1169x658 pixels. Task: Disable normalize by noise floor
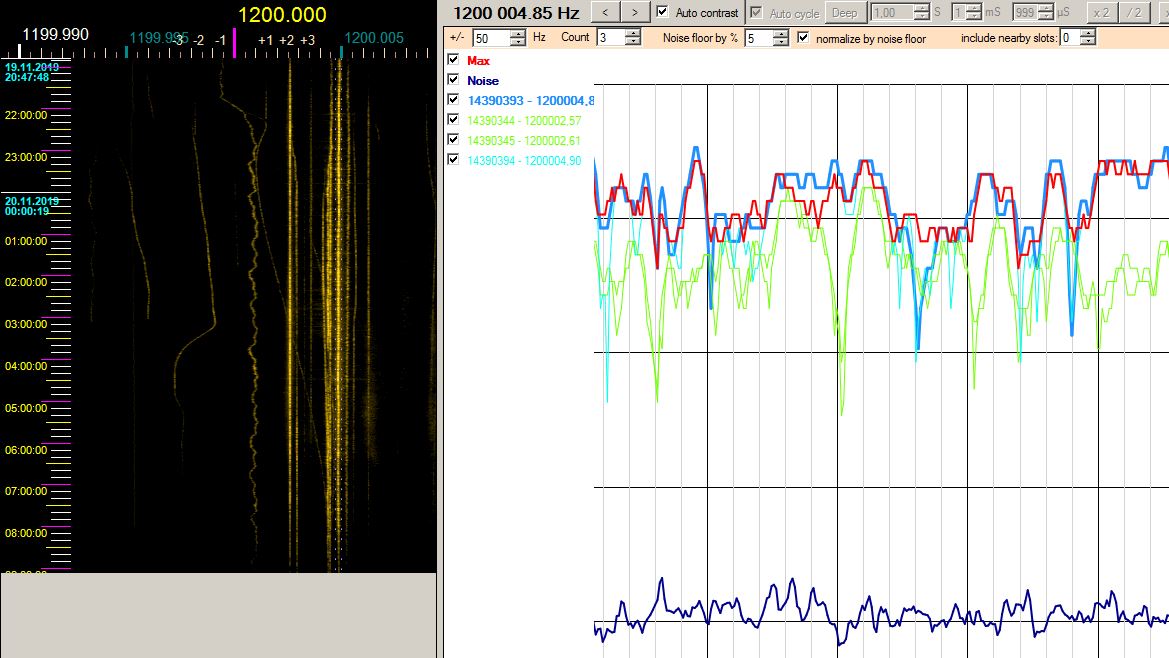[803, 38]
